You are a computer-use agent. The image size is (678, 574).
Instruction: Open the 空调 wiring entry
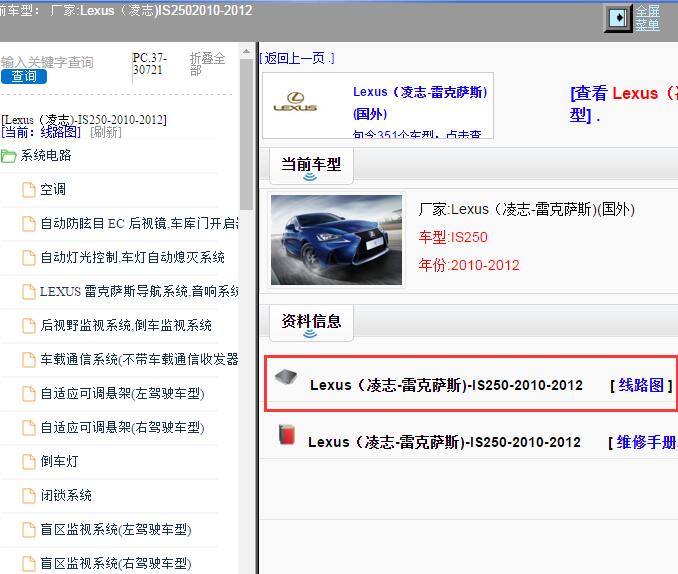click(x=53, y=189)
